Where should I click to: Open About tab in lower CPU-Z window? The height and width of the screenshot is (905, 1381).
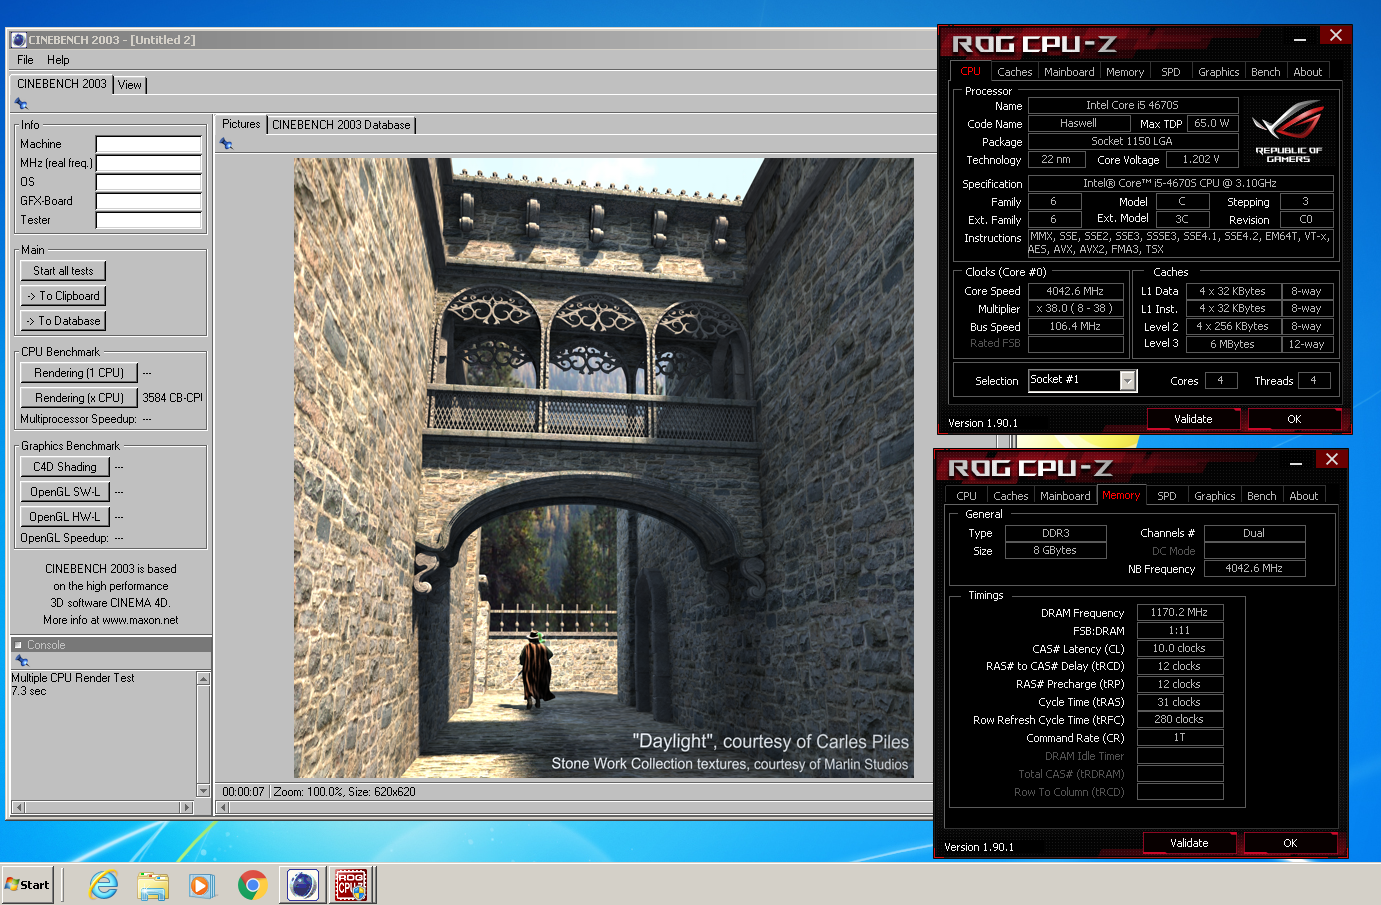(1304, 496)
